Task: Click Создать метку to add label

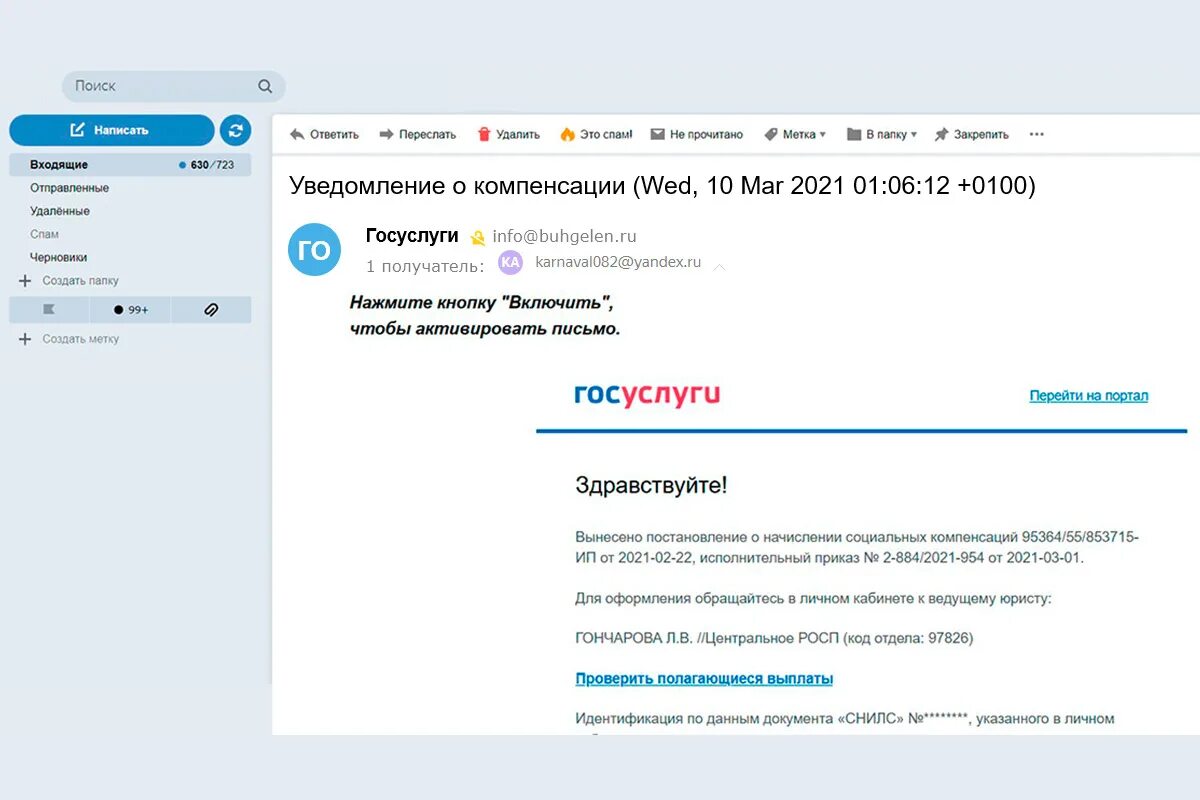Action: 69,339
